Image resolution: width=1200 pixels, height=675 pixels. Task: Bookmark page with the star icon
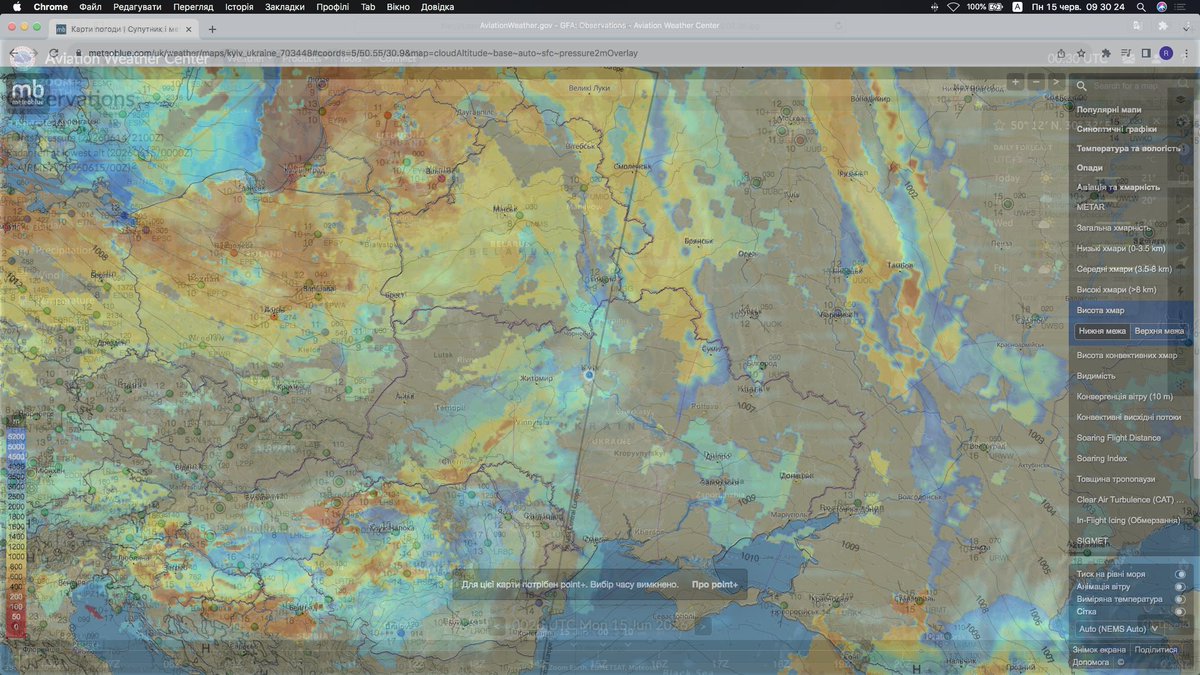[x=1081, y=53]
